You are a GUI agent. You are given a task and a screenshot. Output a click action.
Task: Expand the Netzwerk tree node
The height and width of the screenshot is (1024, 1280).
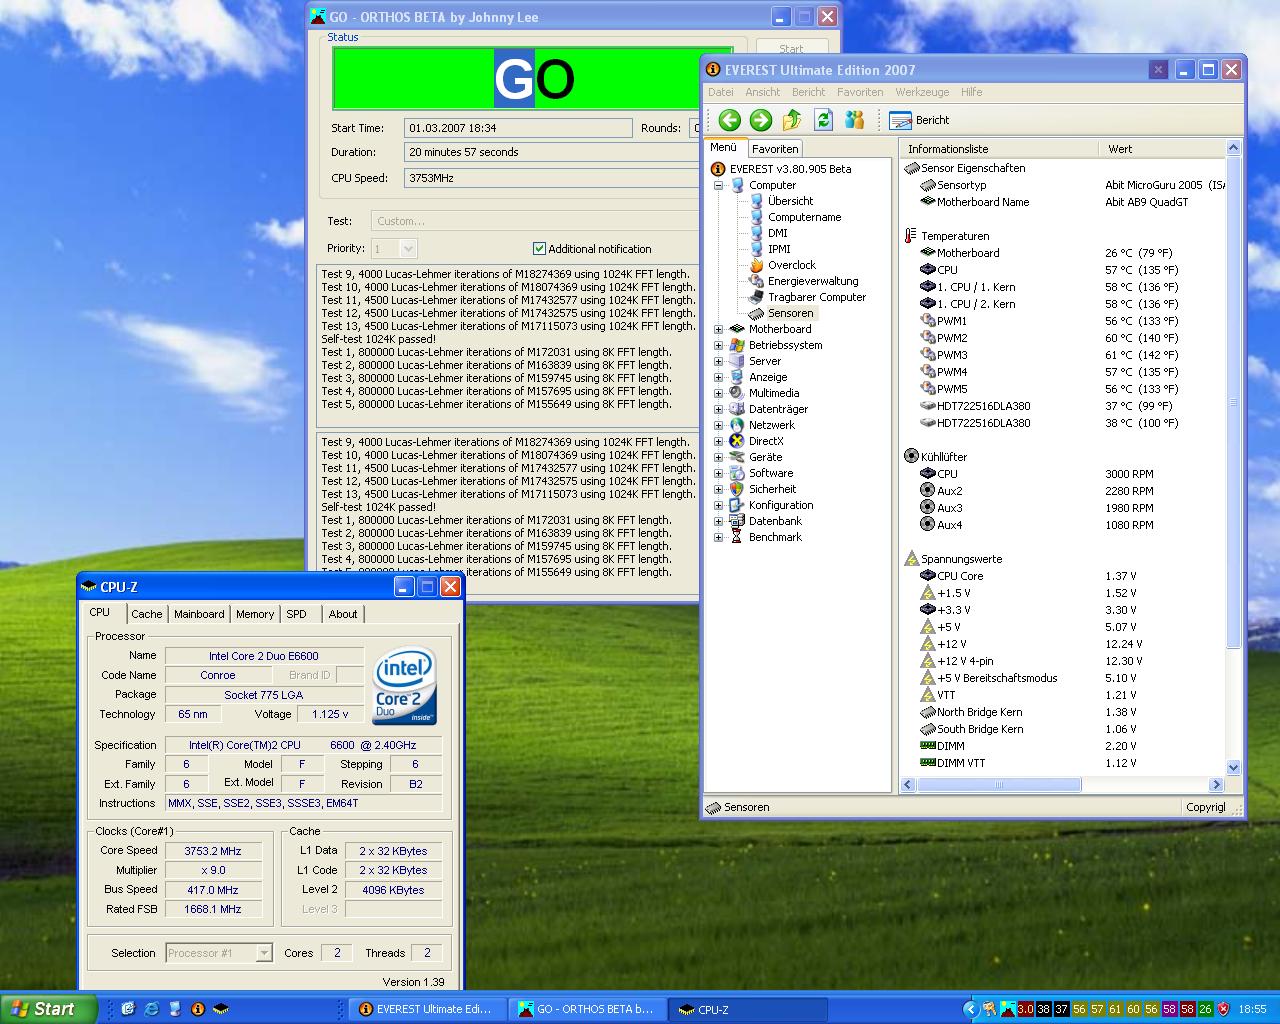(718, 425)
